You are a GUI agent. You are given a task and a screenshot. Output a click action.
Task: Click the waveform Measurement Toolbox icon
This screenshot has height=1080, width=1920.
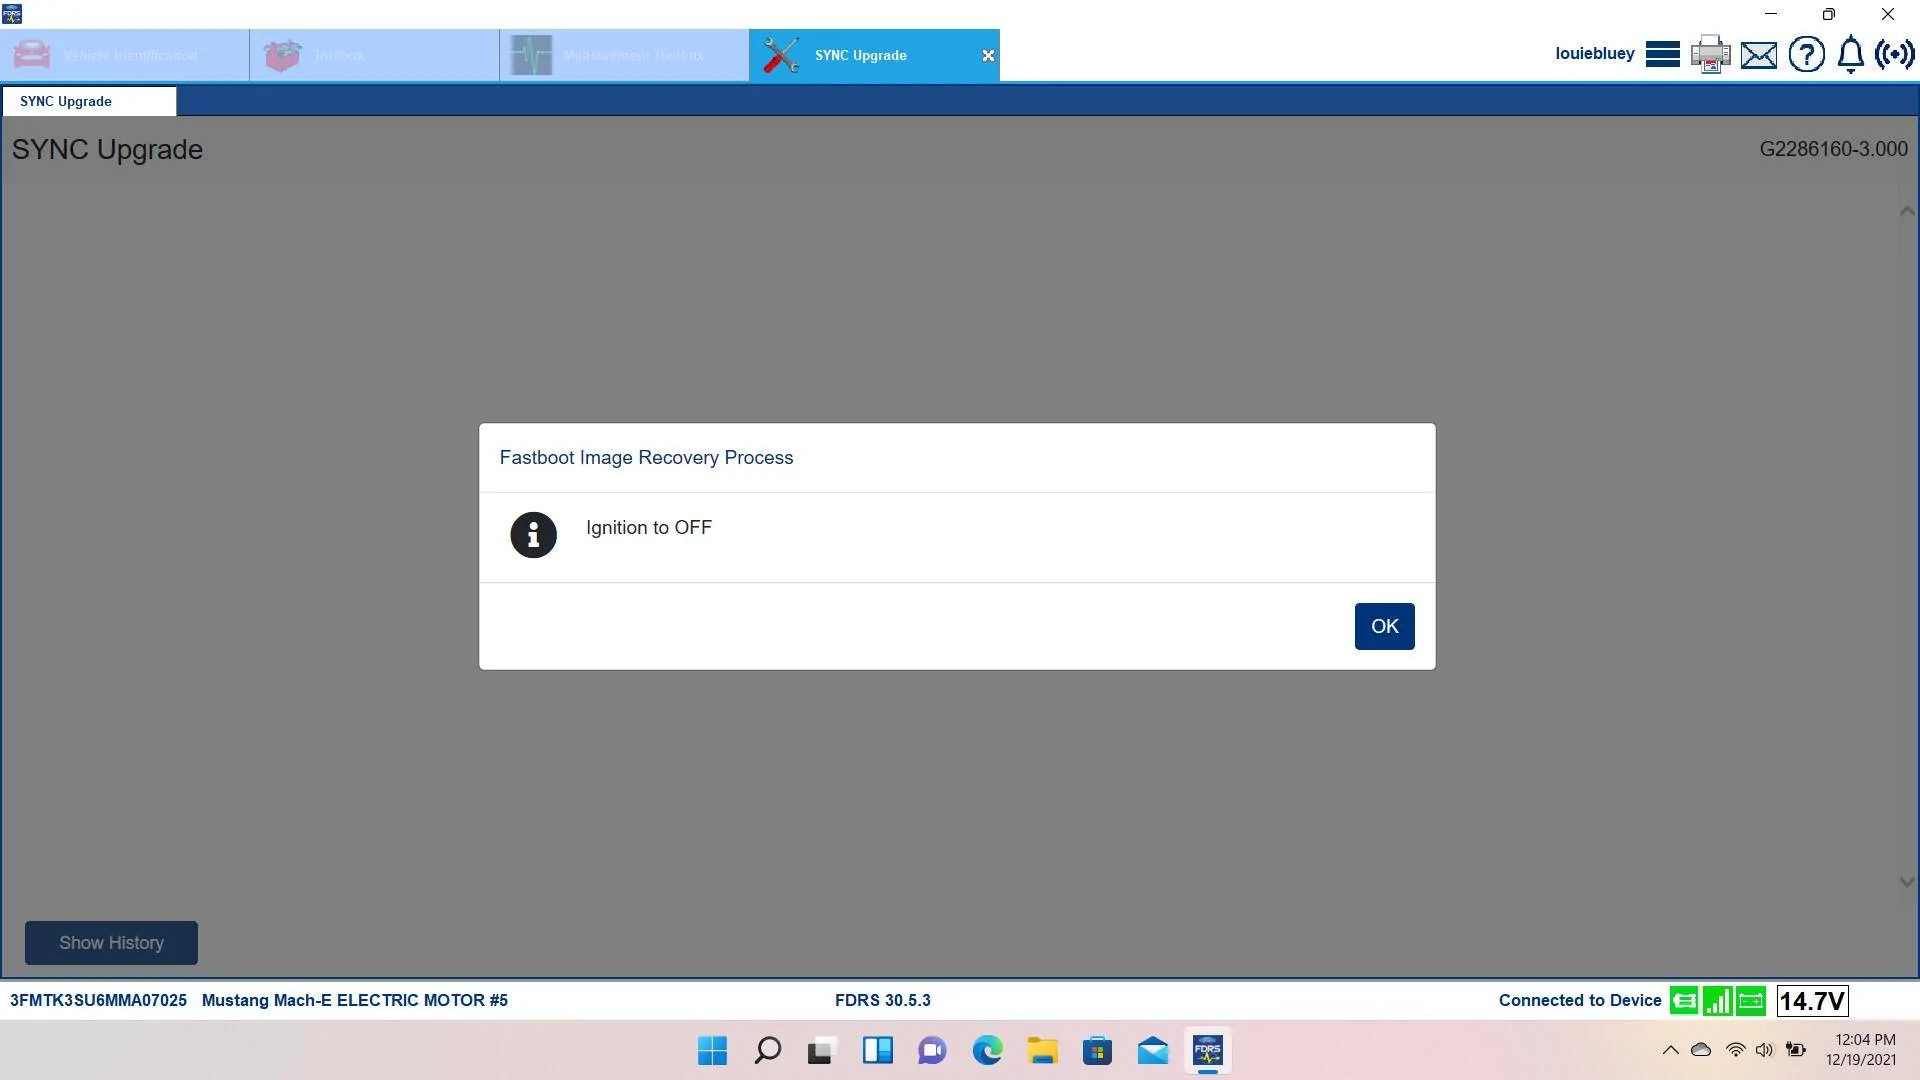point(531,55)
